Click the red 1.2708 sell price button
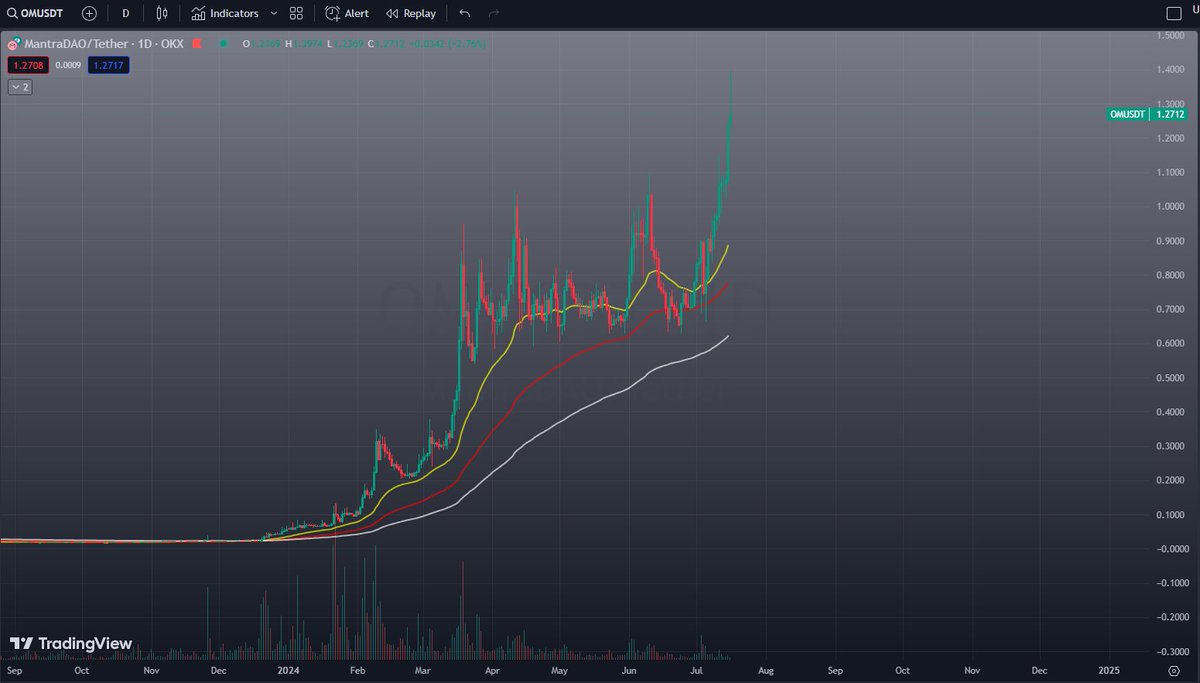 tap(26, 65)
